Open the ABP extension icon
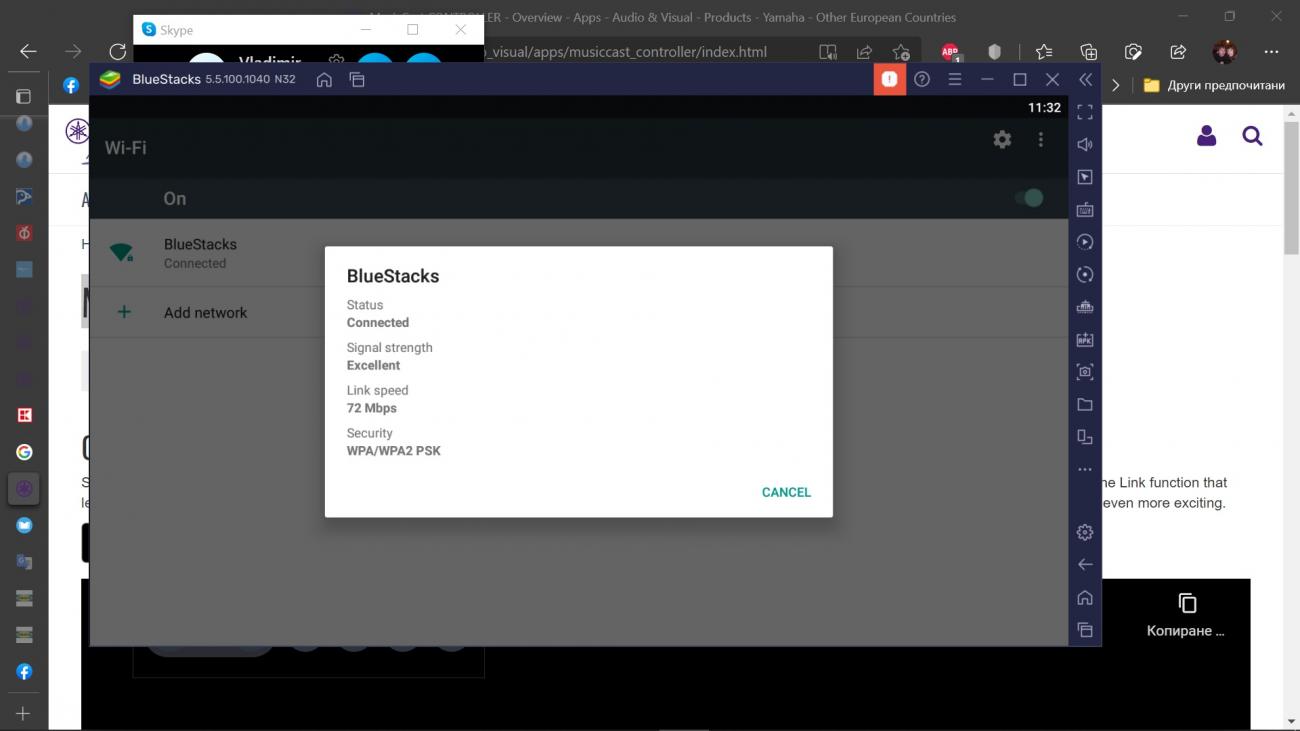The height and width of the screenshot is (731, 1300). (950, 52)
